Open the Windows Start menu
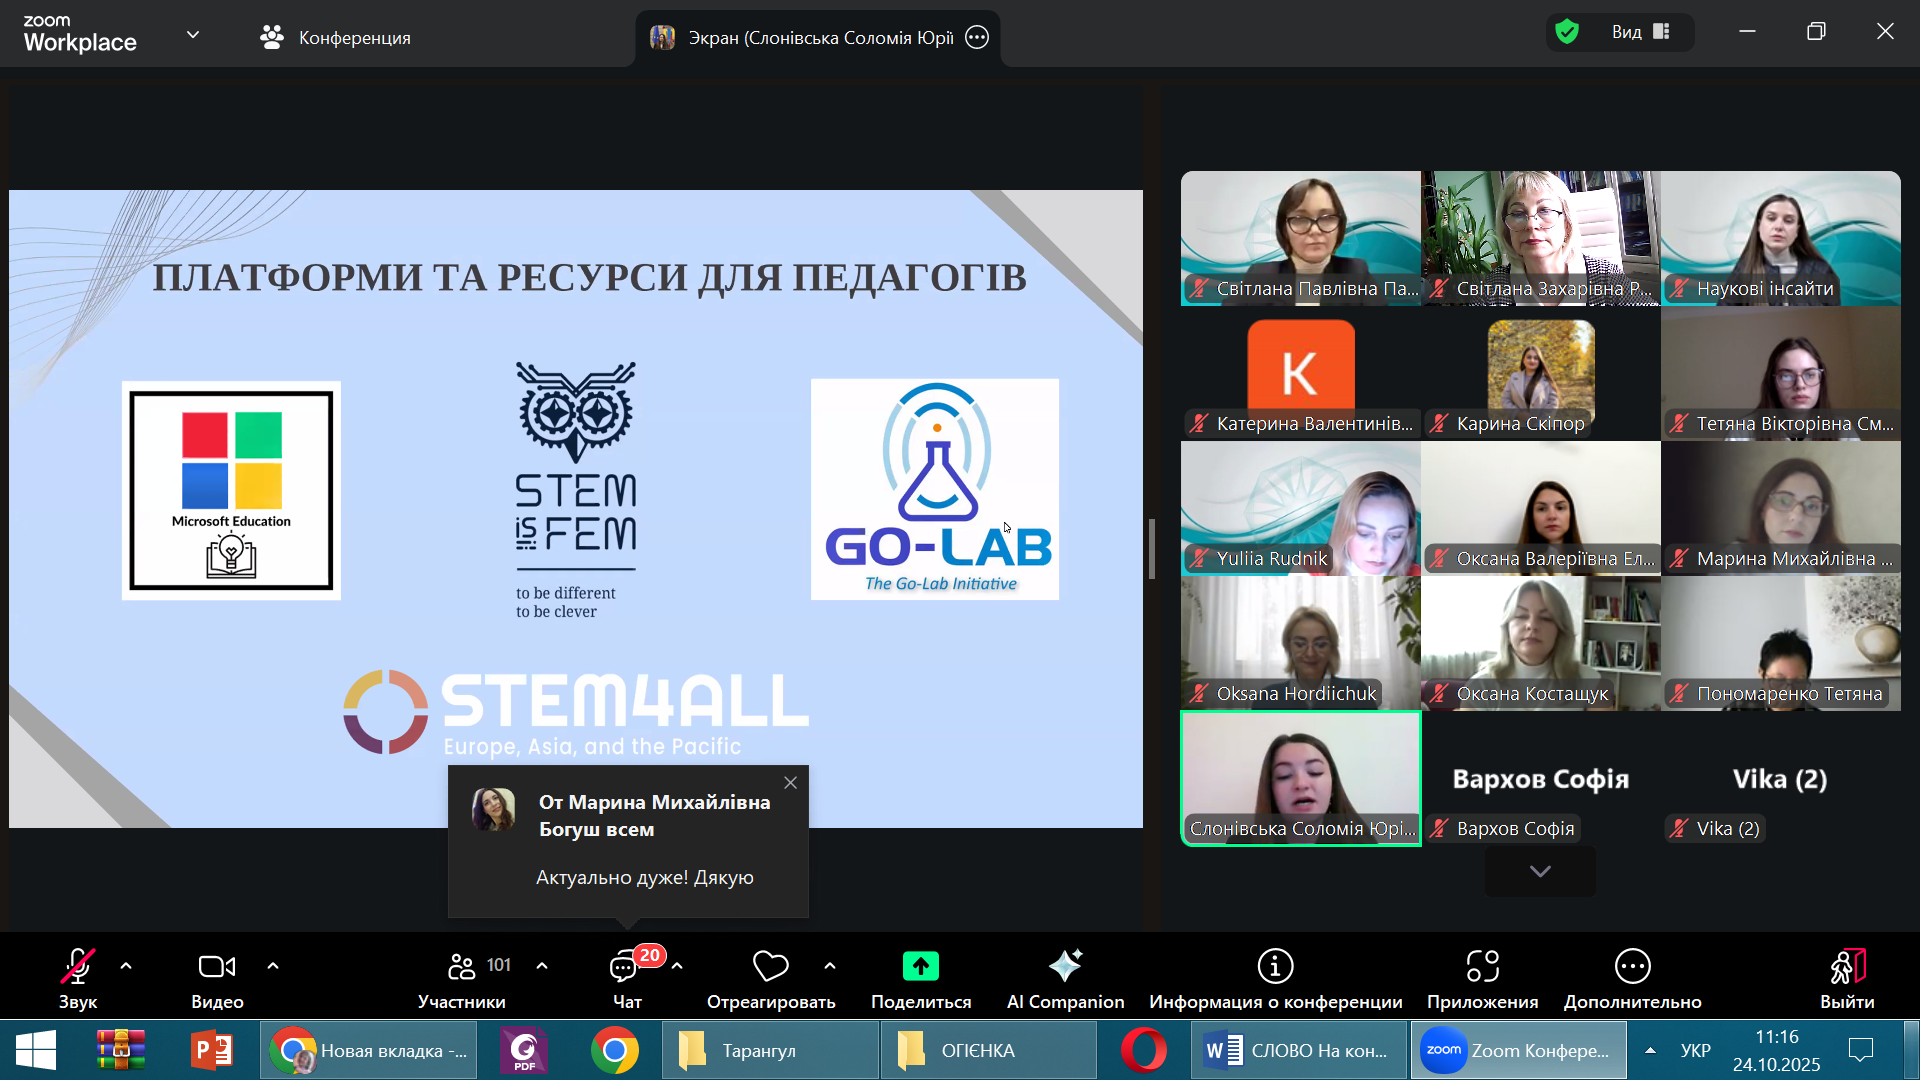1920x1080 pixels. click(36, 1050)
